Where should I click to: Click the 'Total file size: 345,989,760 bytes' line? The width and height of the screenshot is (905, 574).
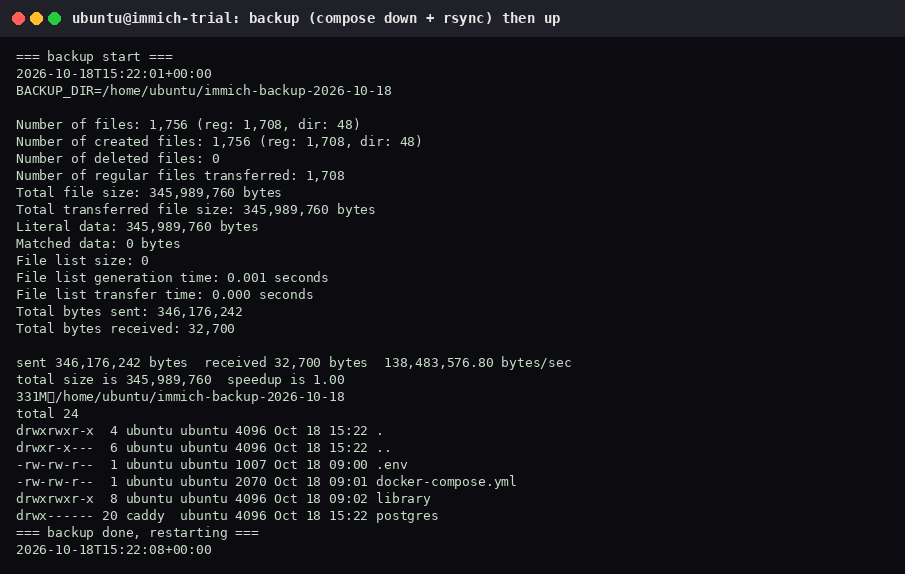click(x=149, y=193)
